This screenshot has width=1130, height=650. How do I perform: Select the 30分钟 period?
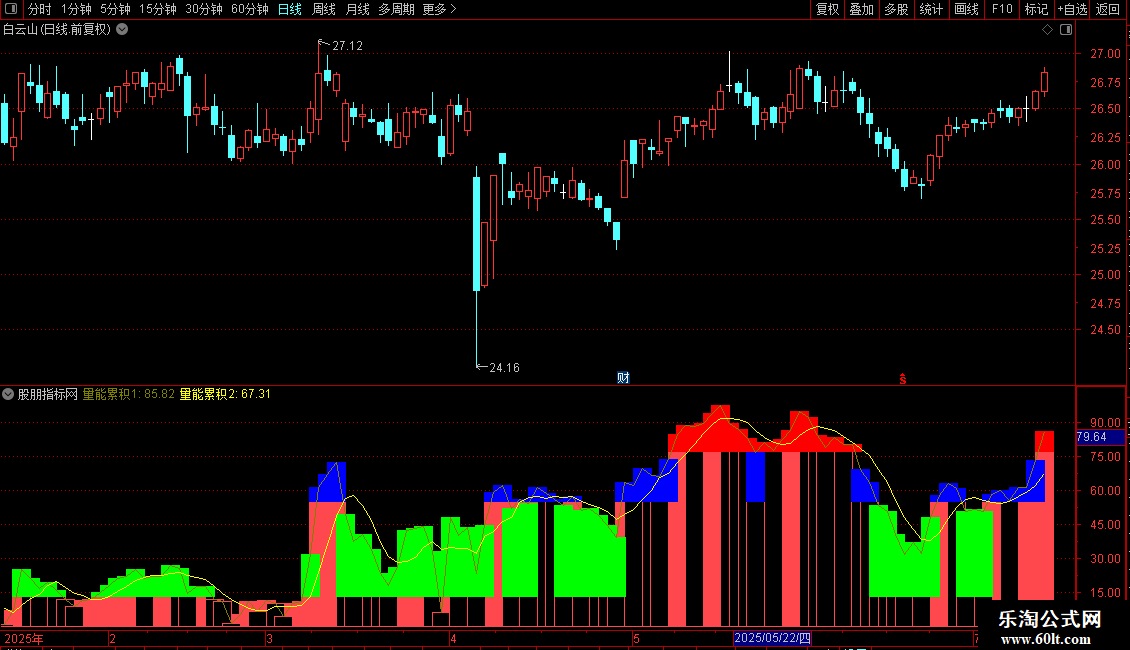(x=203, y=9)
